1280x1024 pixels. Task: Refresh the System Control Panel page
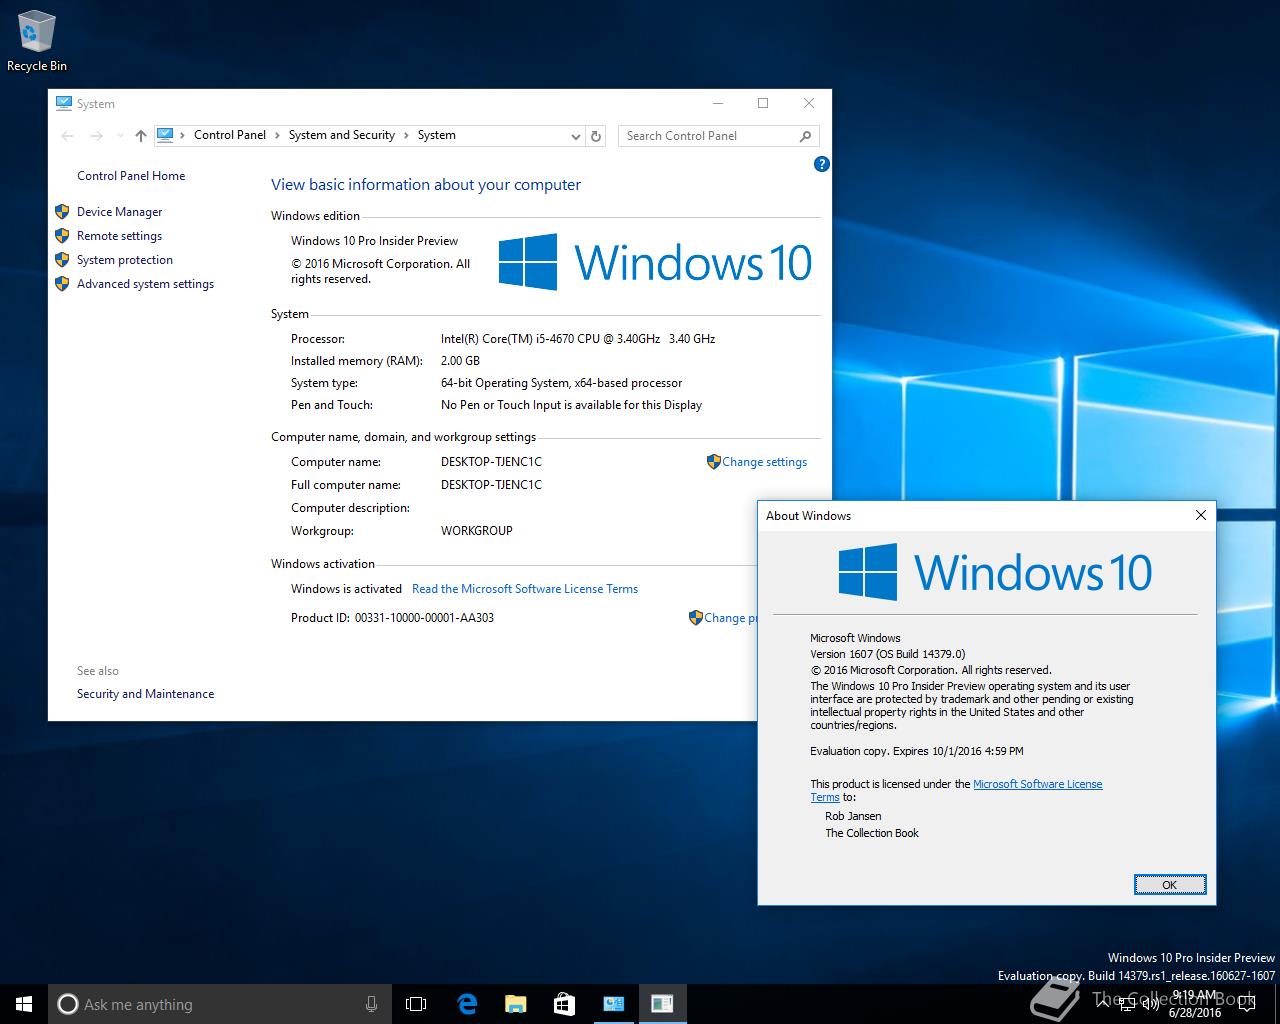point(596,136)
